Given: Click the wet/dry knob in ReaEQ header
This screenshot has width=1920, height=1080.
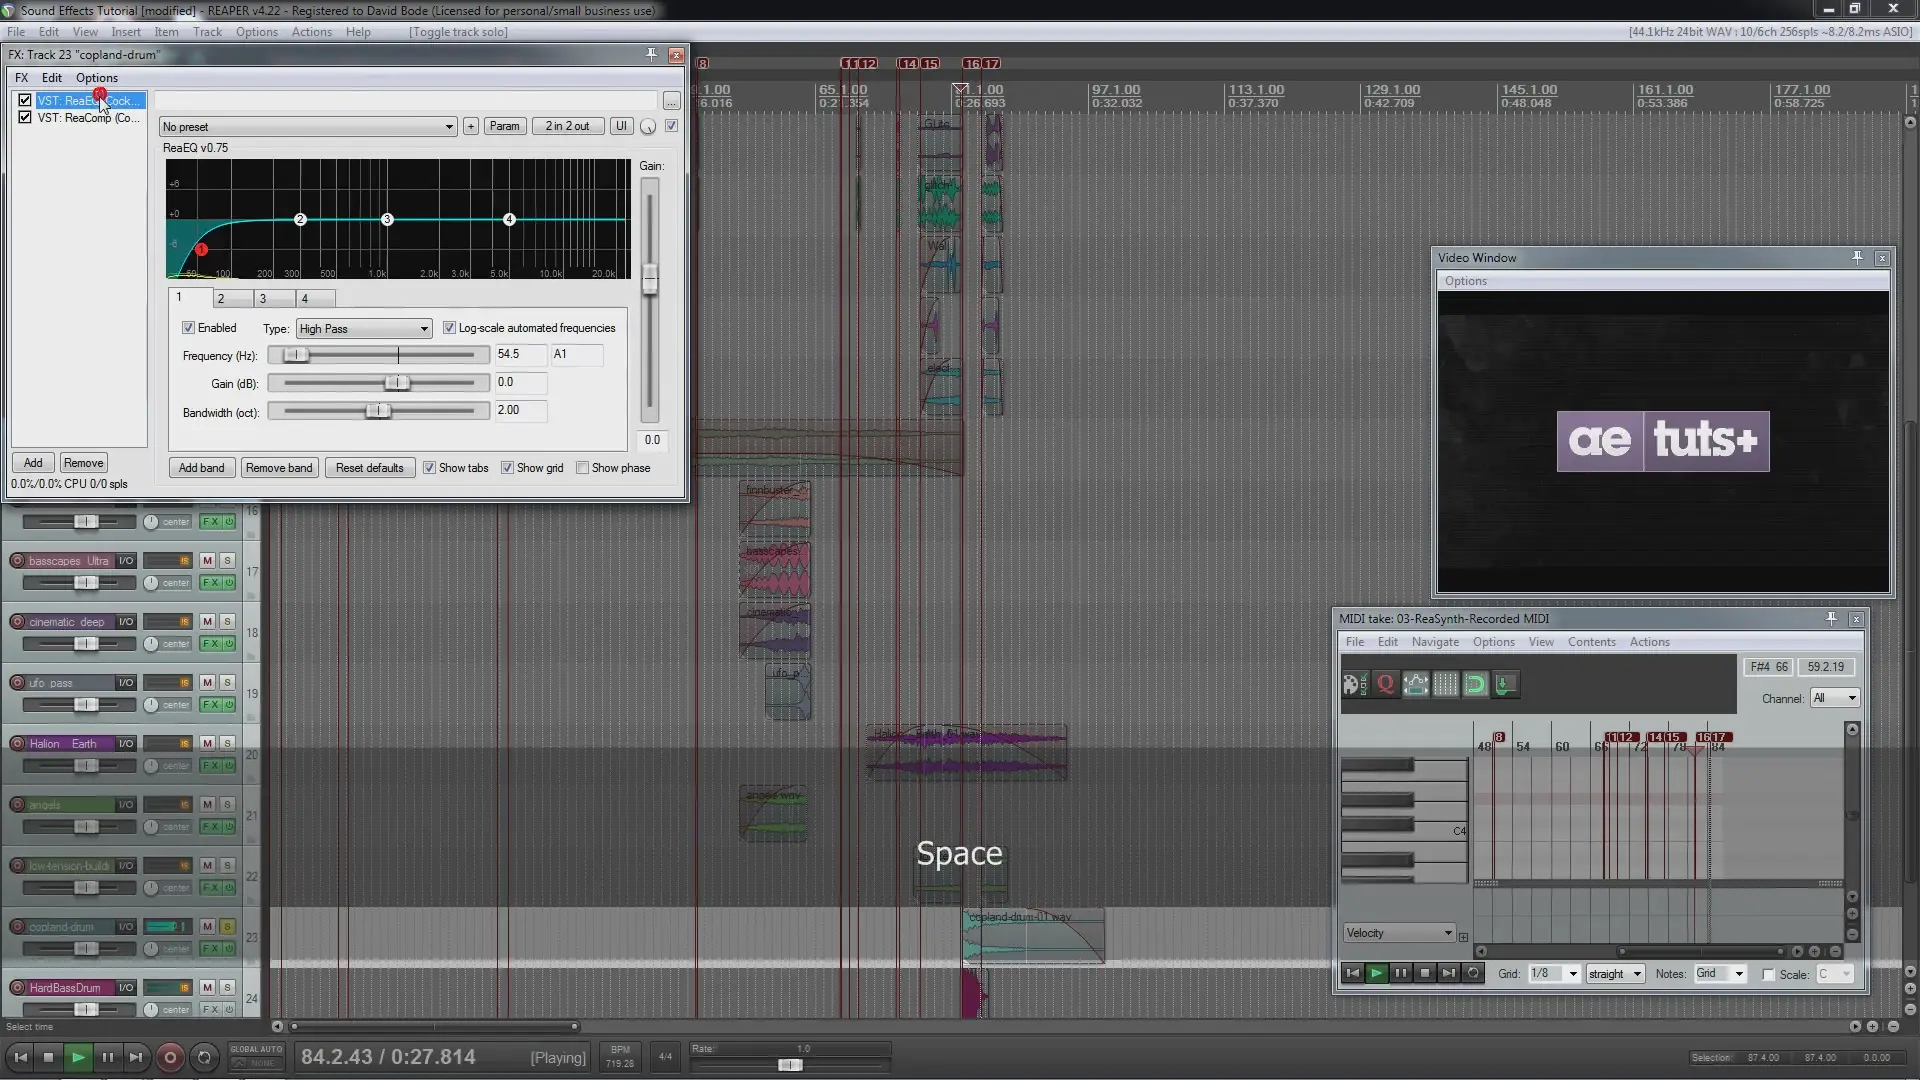Looking at the screenshot, I should [648, 127].
